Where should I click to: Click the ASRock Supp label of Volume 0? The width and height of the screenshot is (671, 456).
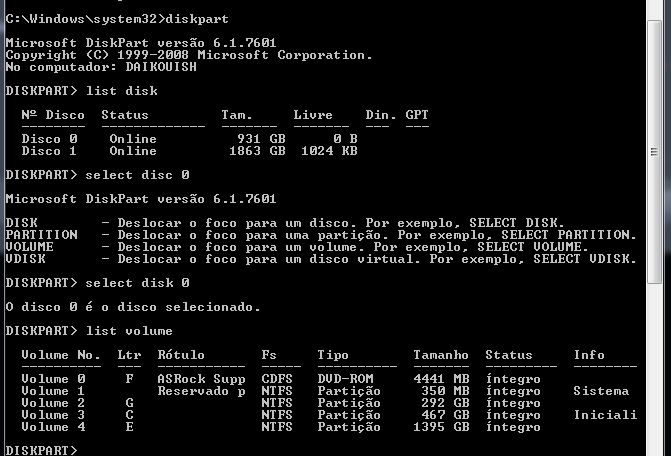click(202, 379)
